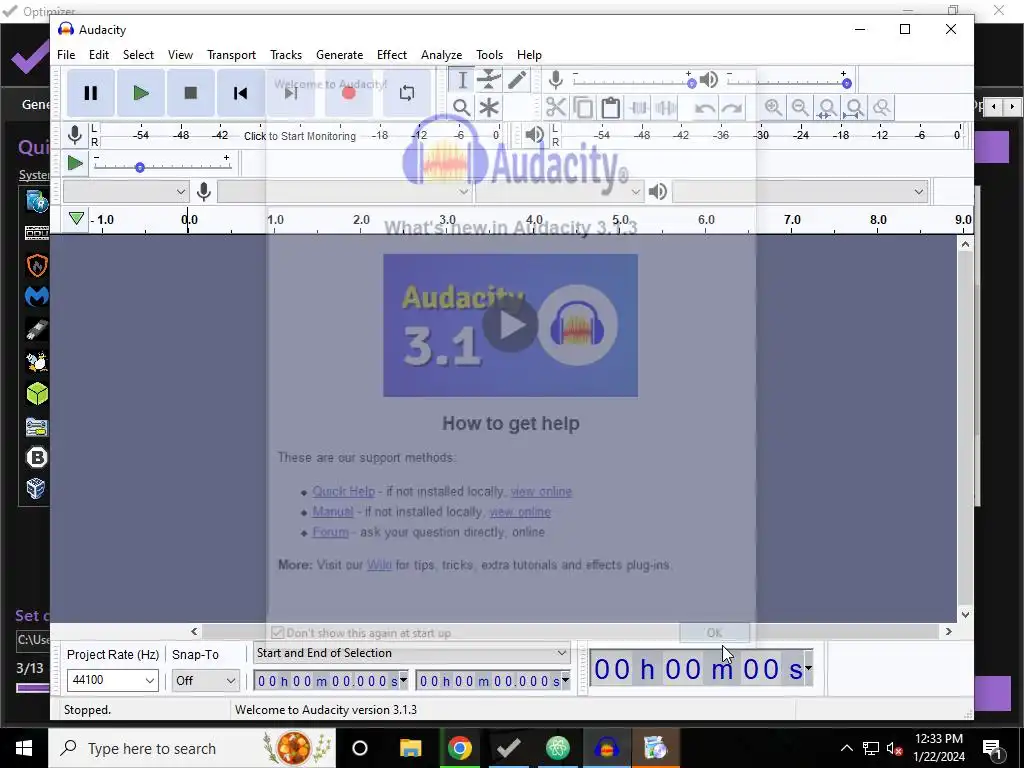1024x768 pixels.
Task: Click Silence audio selection icon
Action: tap(665, 107)
